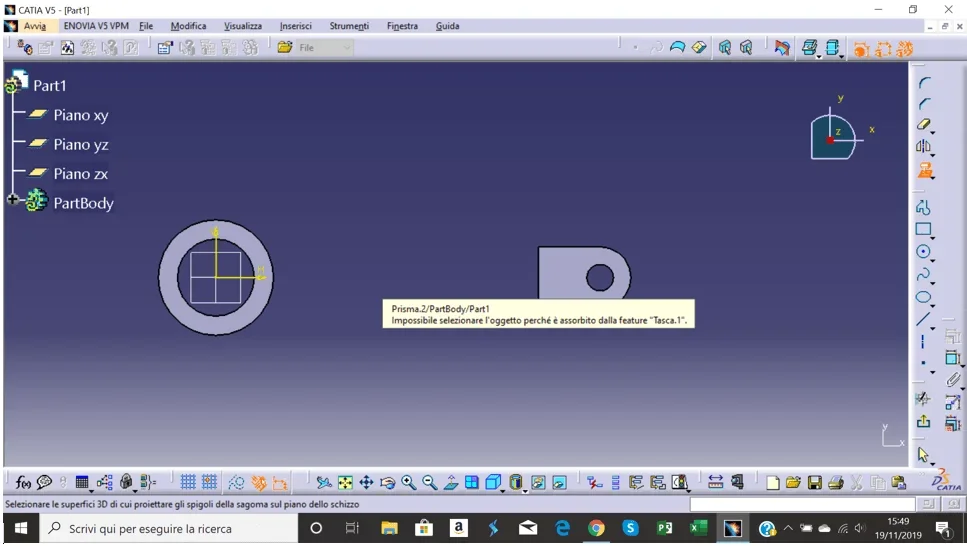The image size is (967, 546).
Task: Select the Axis sketch tool
Action: click(x=923, y=341)
